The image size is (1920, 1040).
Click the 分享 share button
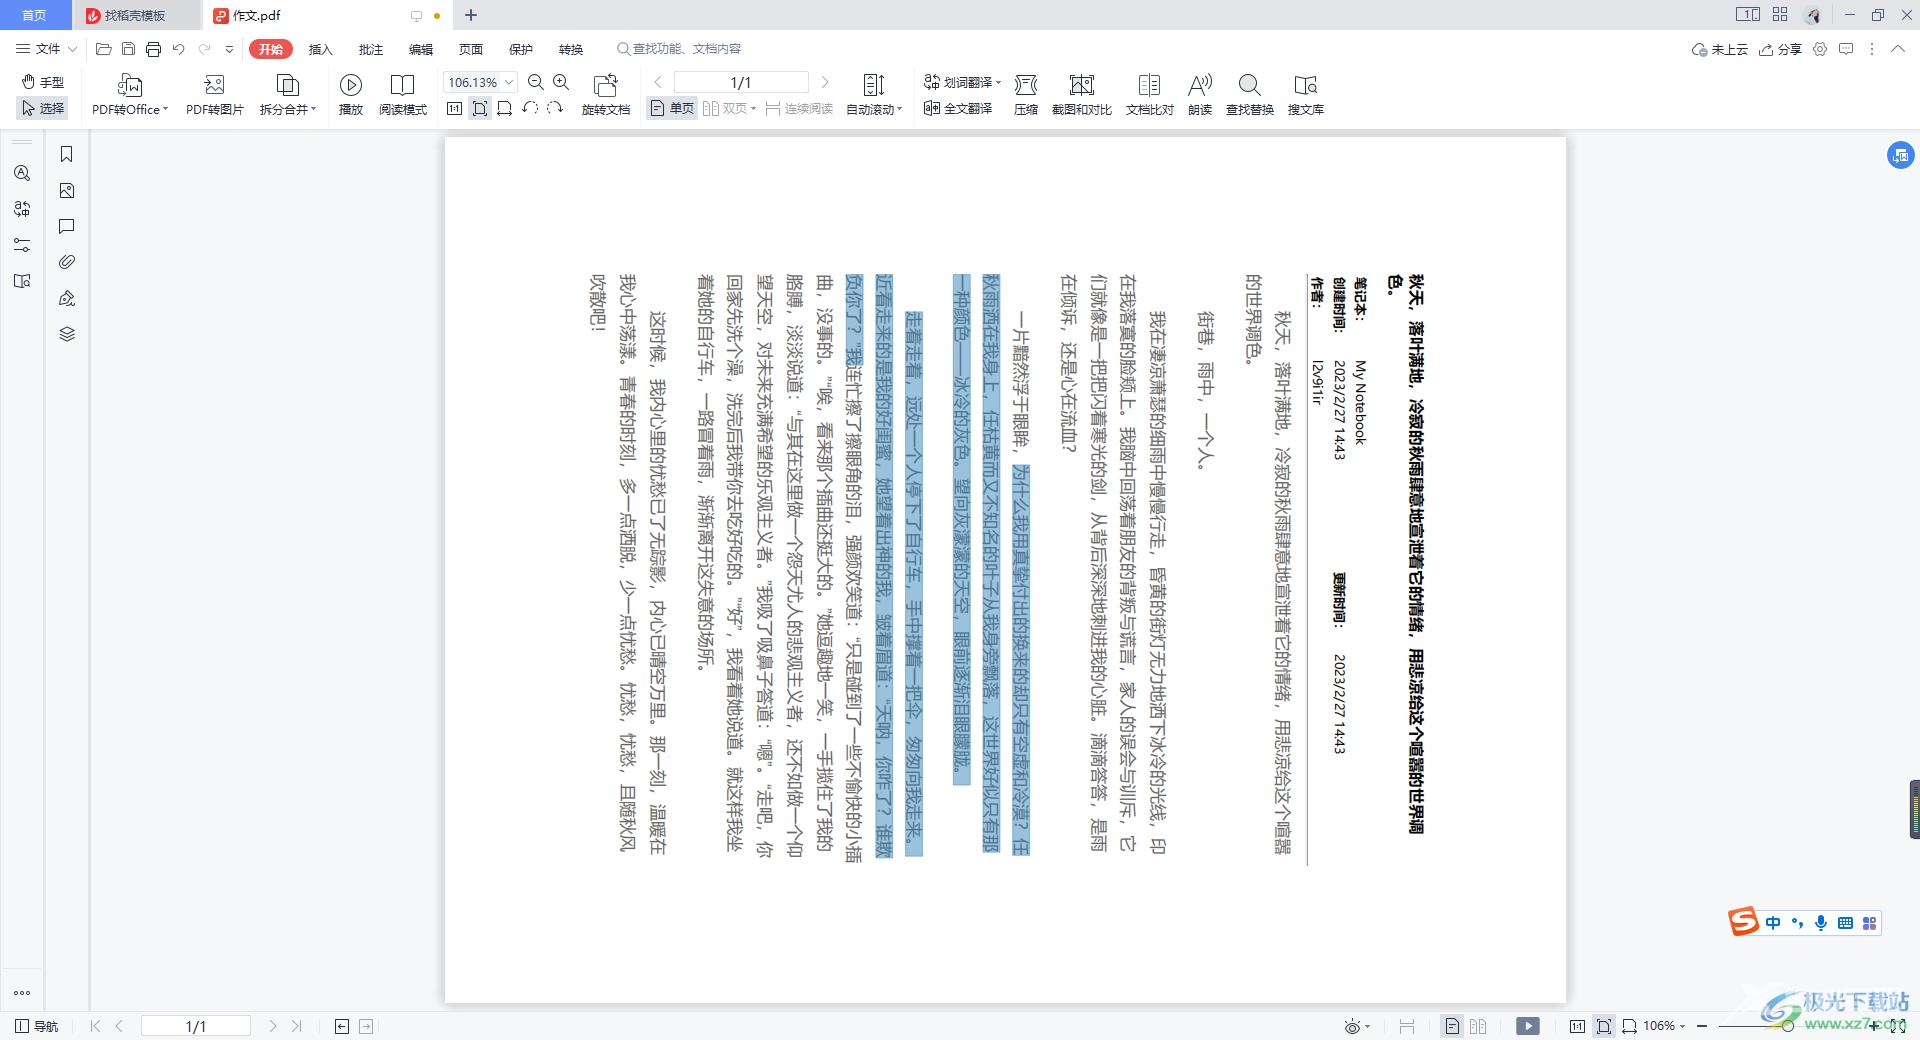tap(1781, 49)
